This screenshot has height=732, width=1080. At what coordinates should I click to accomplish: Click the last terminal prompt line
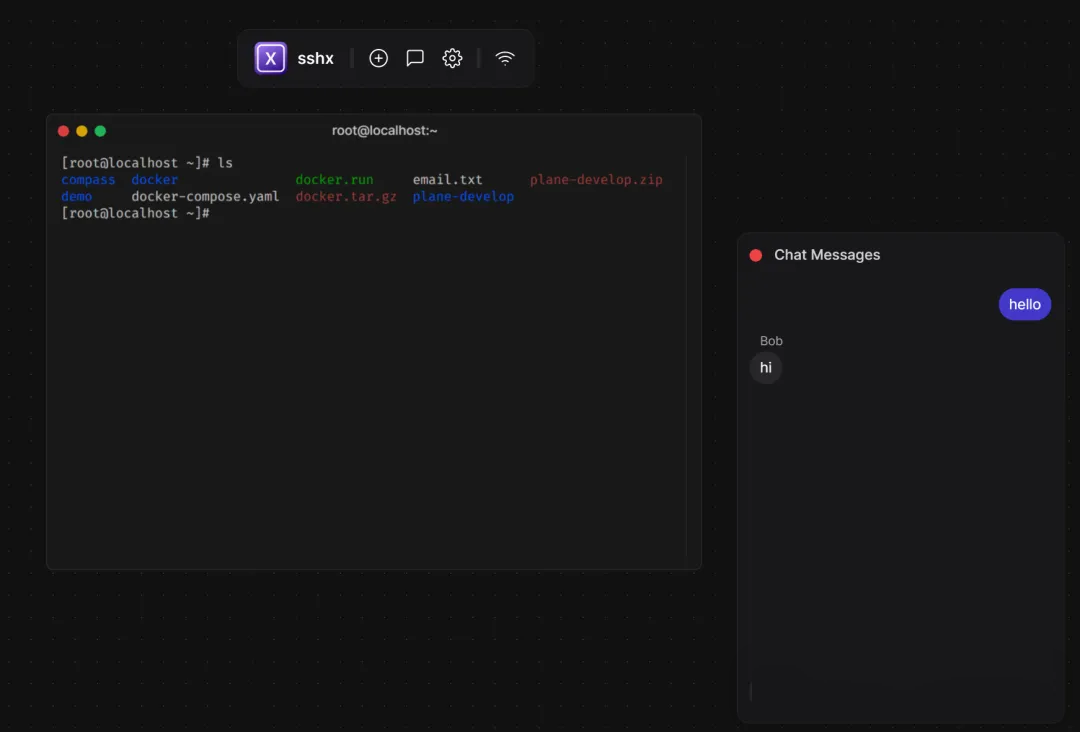tap(135, 213)
